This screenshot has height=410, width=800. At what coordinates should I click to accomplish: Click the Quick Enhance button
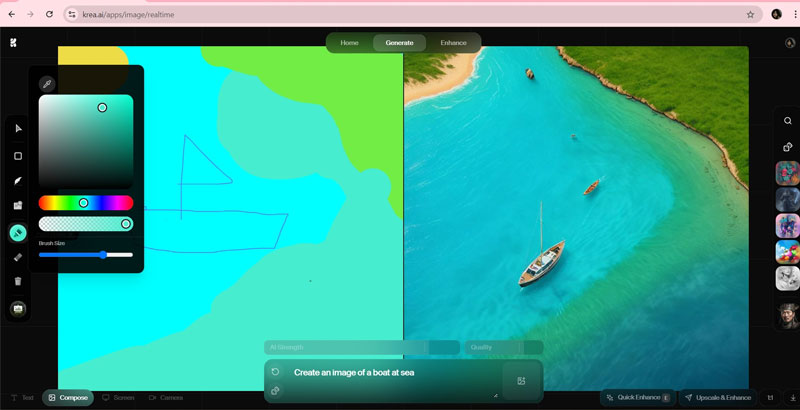[x=637, y=397]
